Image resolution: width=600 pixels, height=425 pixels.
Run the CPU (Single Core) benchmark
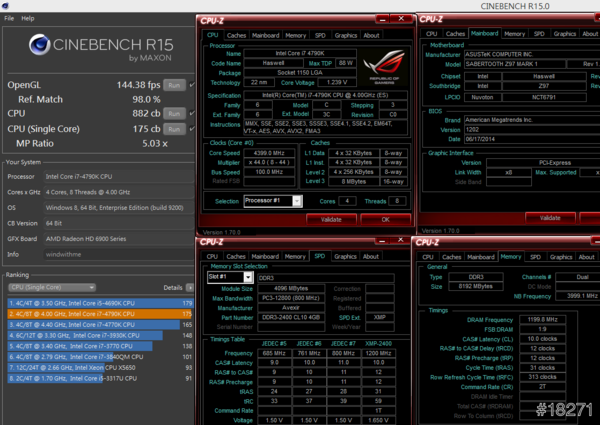(174, 128)
